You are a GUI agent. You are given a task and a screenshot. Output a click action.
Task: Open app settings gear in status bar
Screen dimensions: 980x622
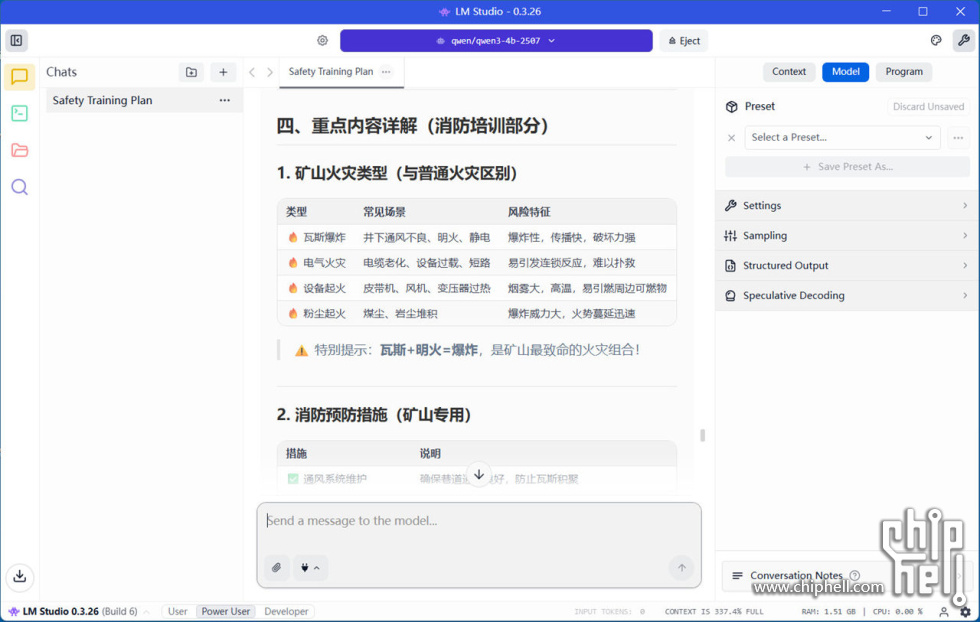point(966,611)
